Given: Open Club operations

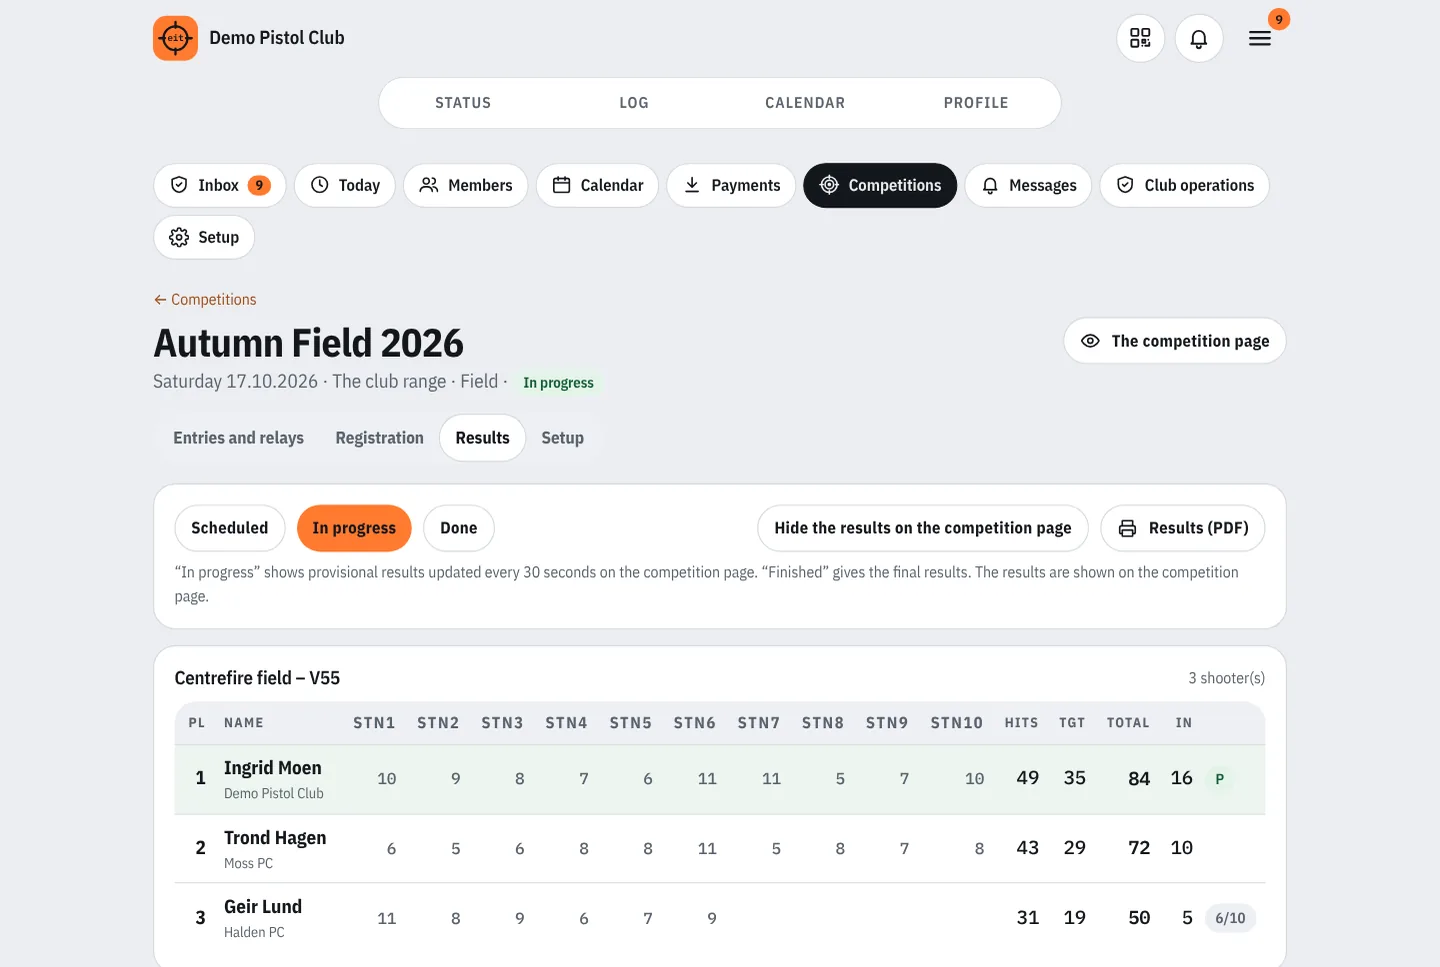Looking at the screenshot, I should point(1185,185).
